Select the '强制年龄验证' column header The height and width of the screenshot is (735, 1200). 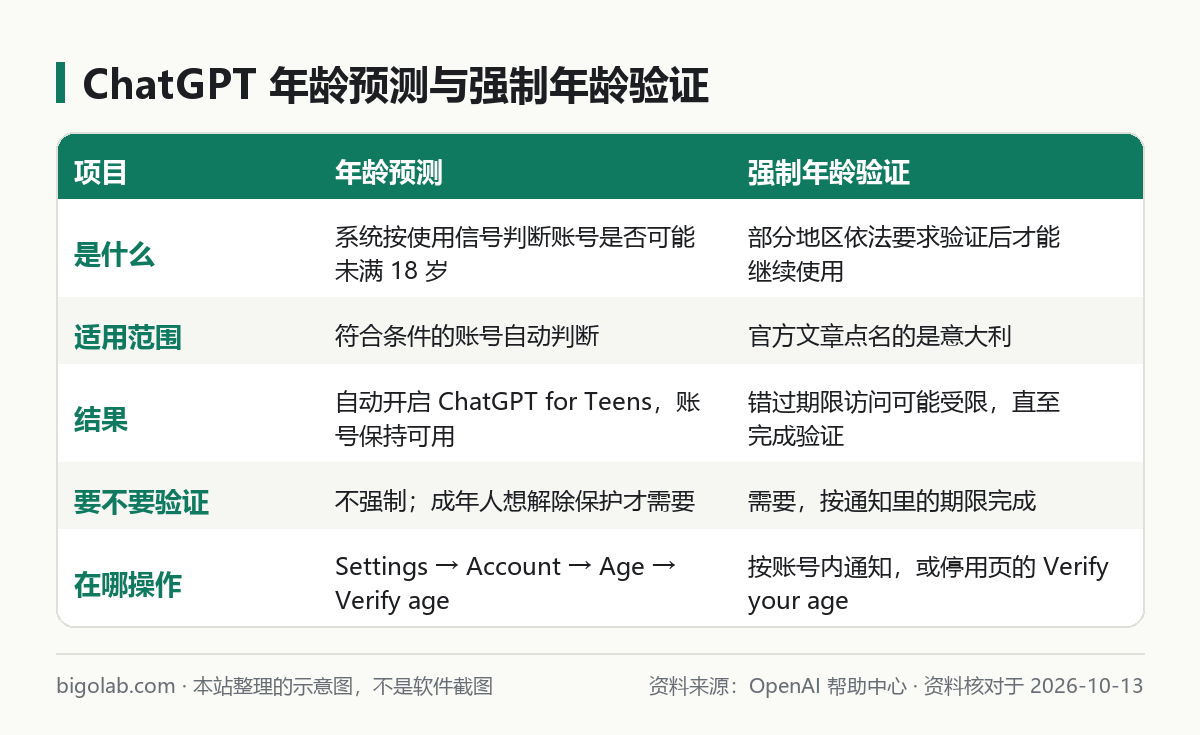(828, 173)
